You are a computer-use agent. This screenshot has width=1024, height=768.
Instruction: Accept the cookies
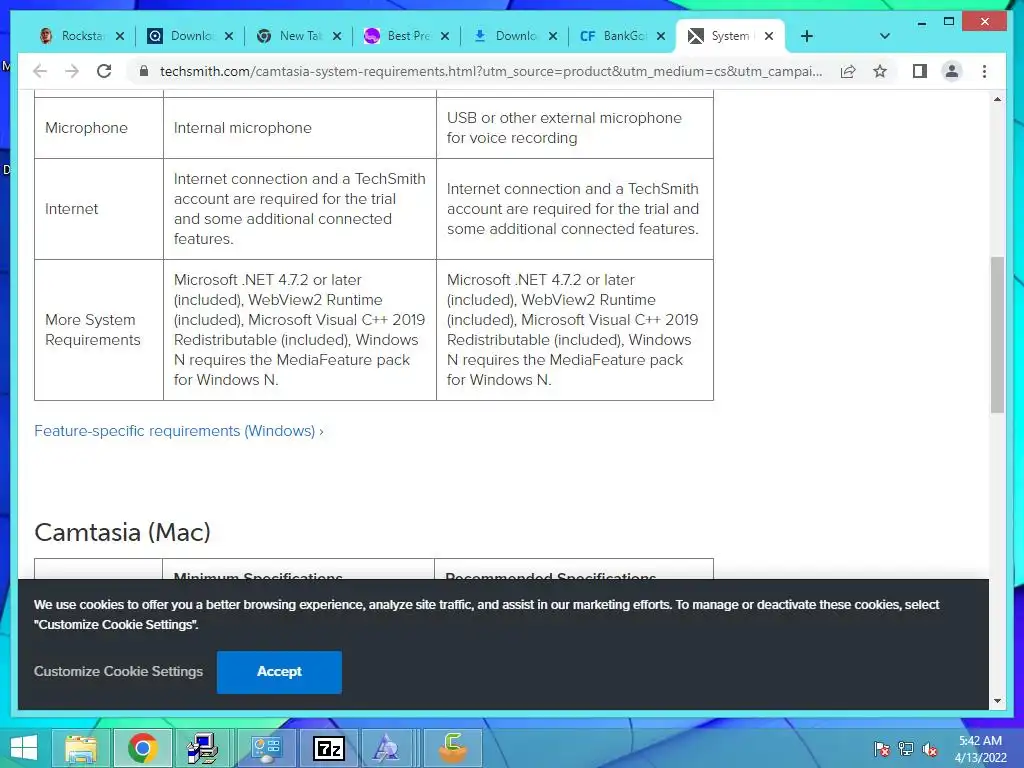[x=279, y=672]
